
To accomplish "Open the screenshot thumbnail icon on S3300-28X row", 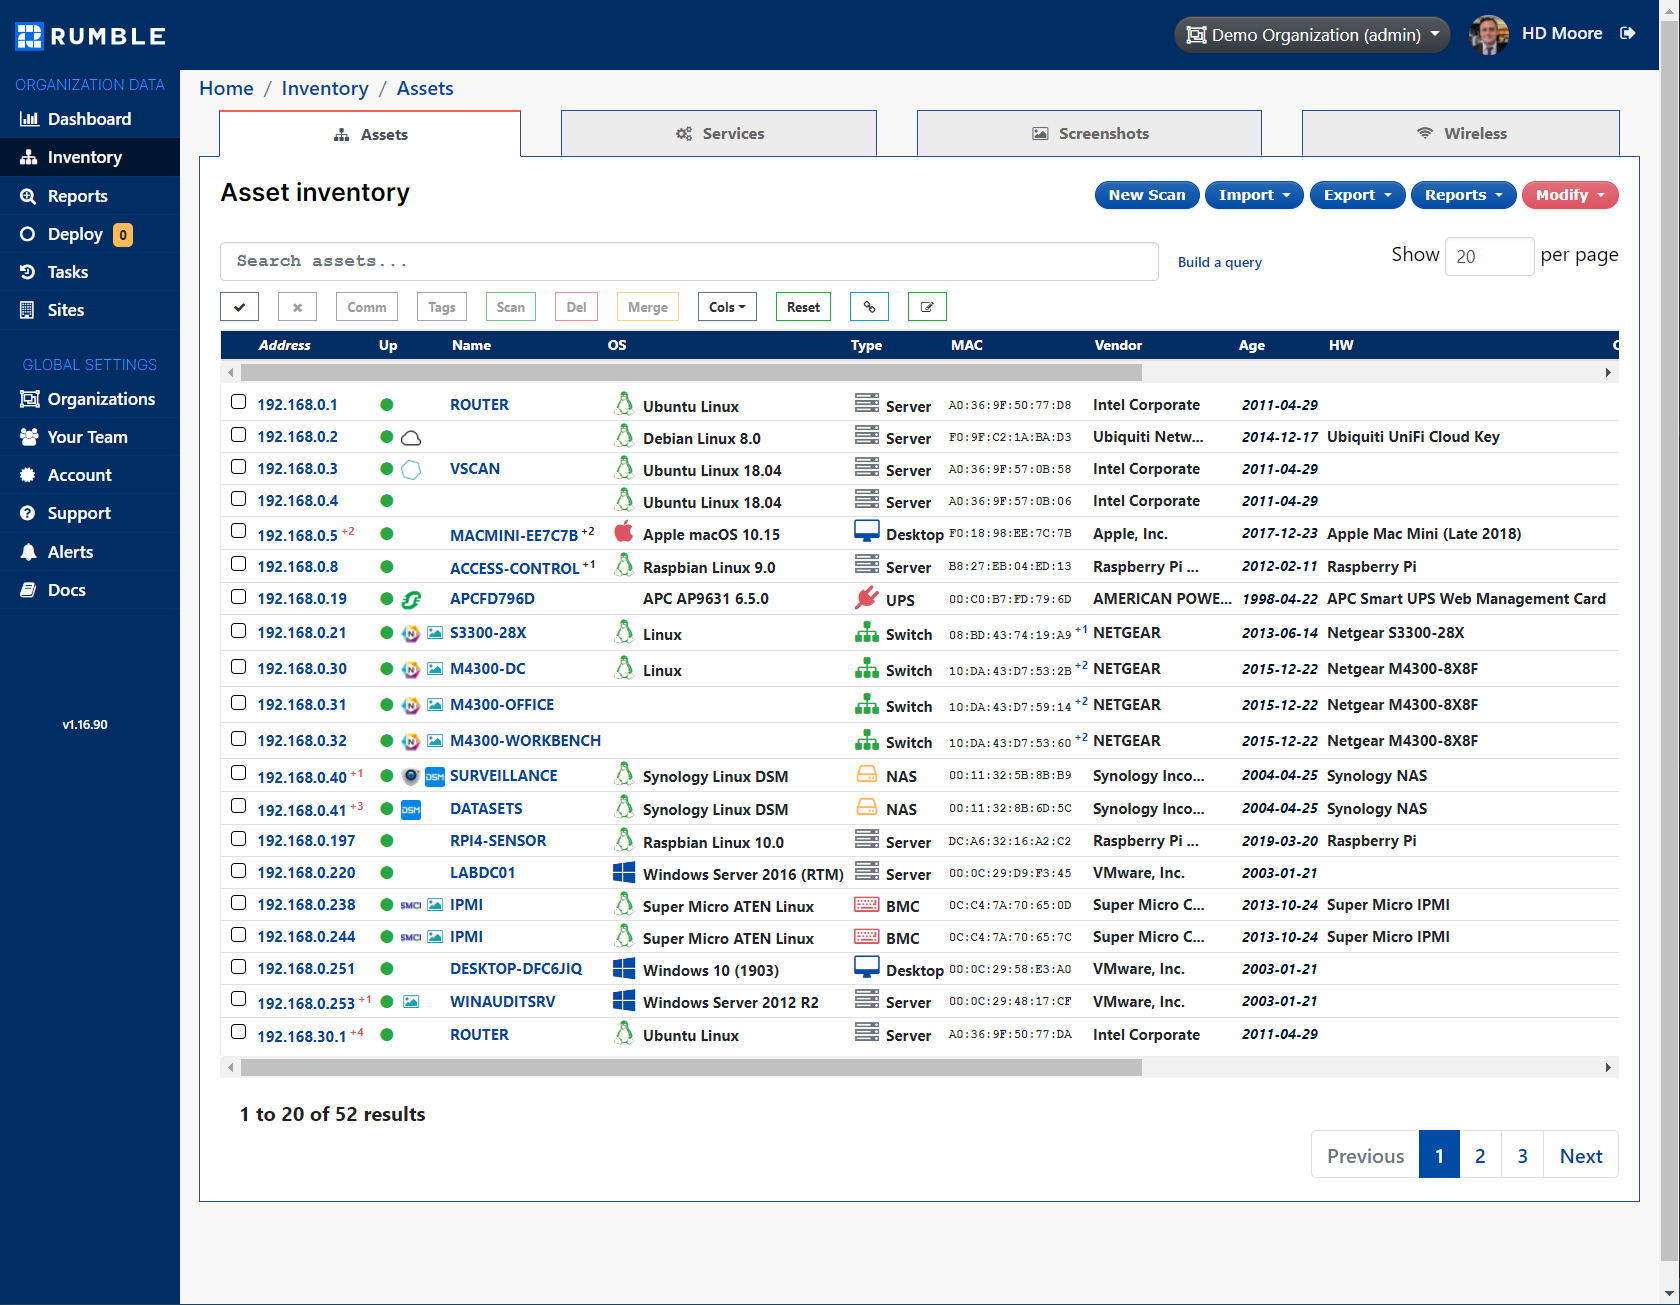I will 435,633.
